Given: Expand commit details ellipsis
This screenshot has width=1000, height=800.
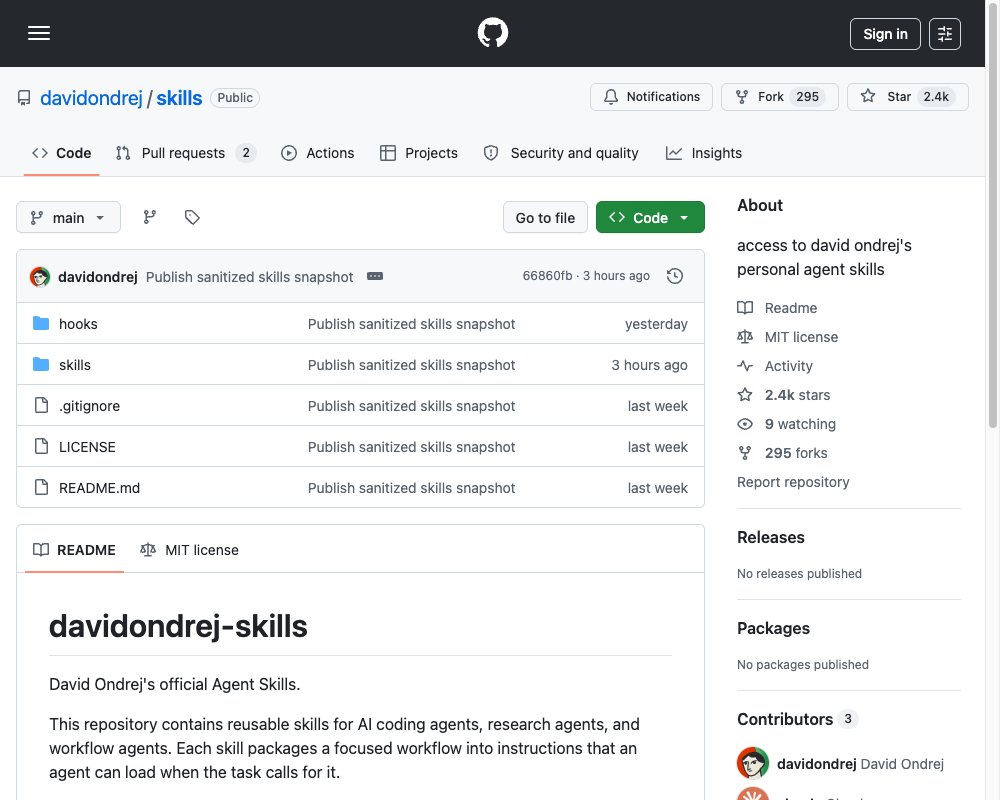Looking at the screenshot, I should [x=375, y=276].
